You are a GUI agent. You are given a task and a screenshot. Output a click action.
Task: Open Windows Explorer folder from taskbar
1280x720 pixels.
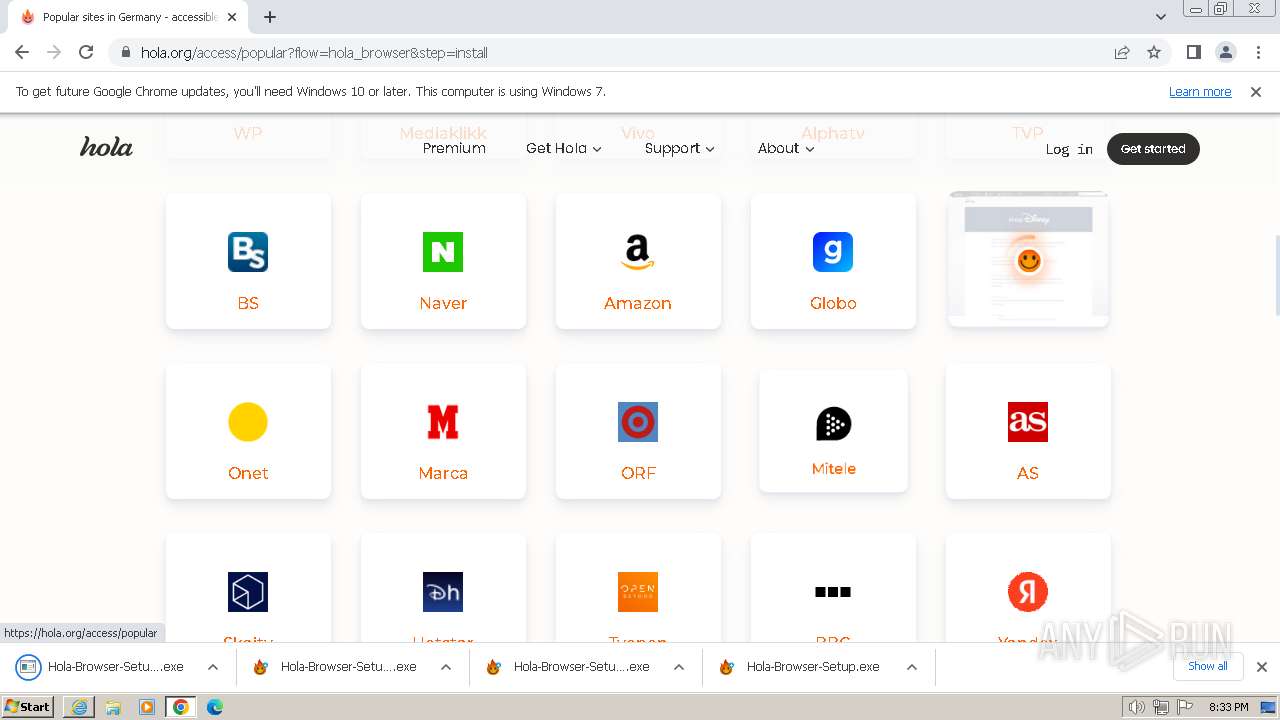point(113,707)
